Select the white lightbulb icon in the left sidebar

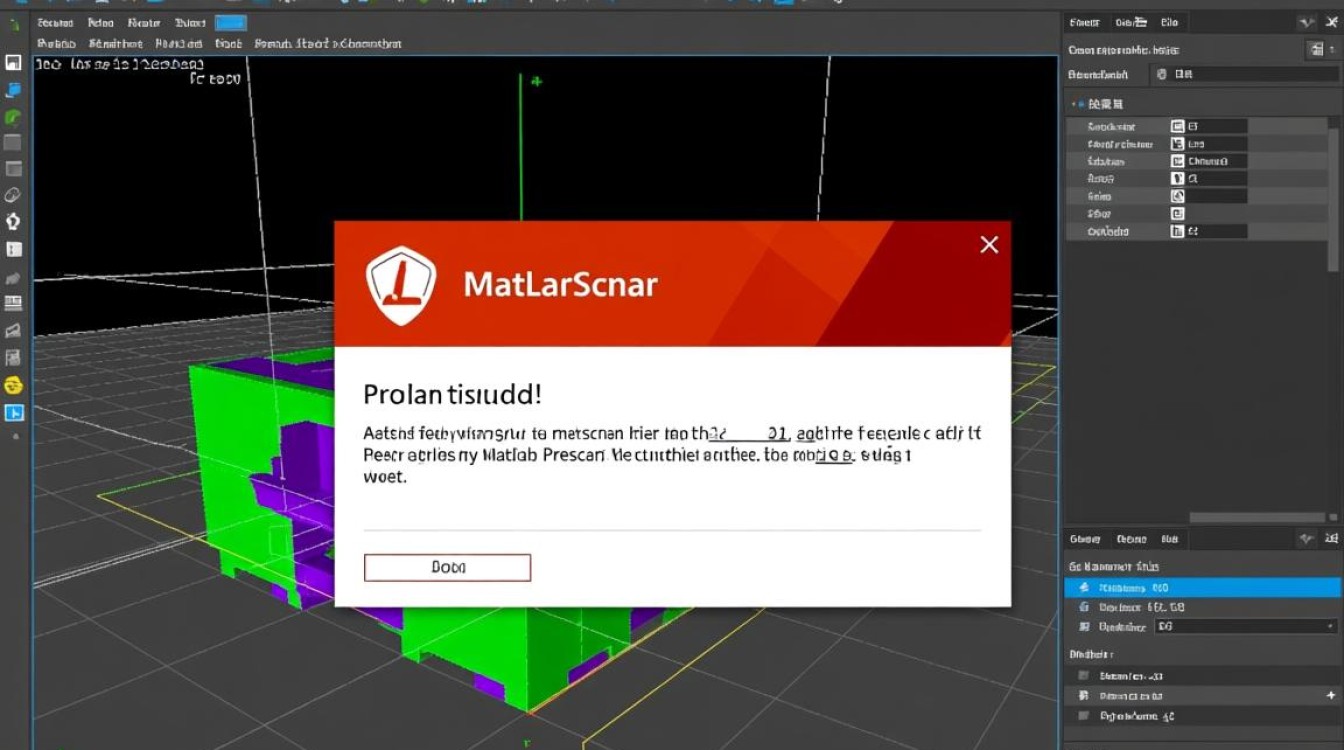[x=13, y=222]
